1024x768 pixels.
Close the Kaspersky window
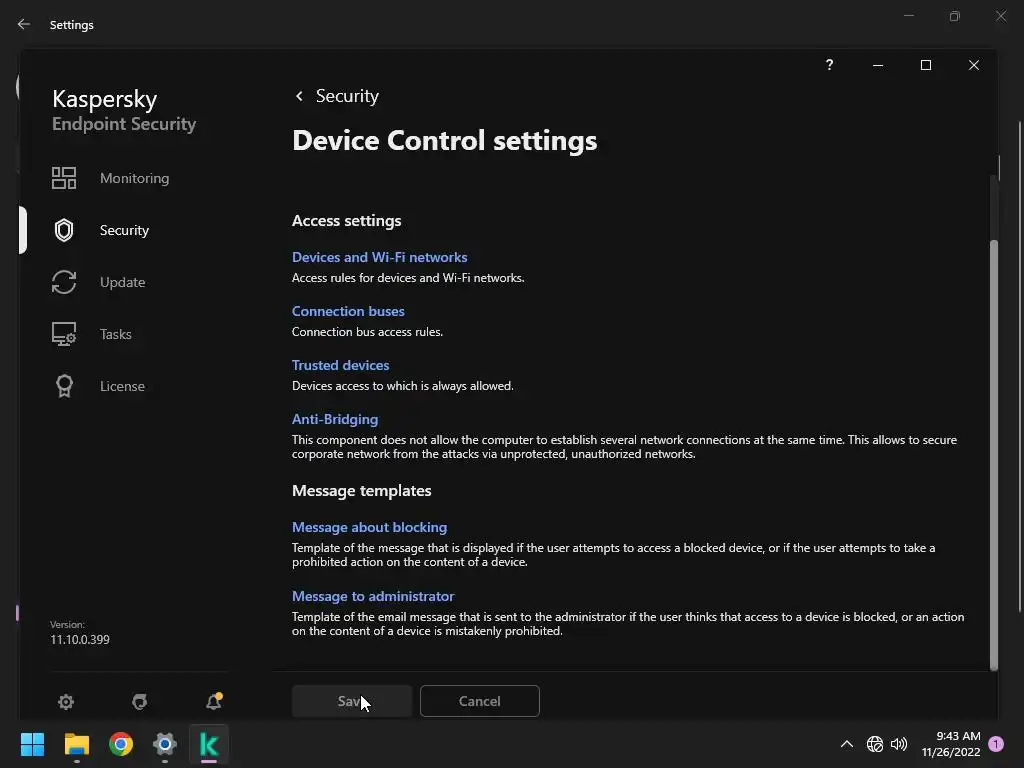pos(974,65)
